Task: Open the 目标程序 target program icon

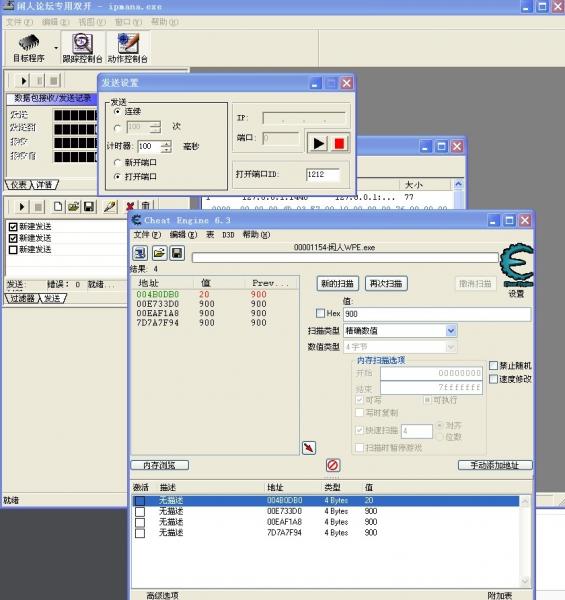Action: coord(29,48)
